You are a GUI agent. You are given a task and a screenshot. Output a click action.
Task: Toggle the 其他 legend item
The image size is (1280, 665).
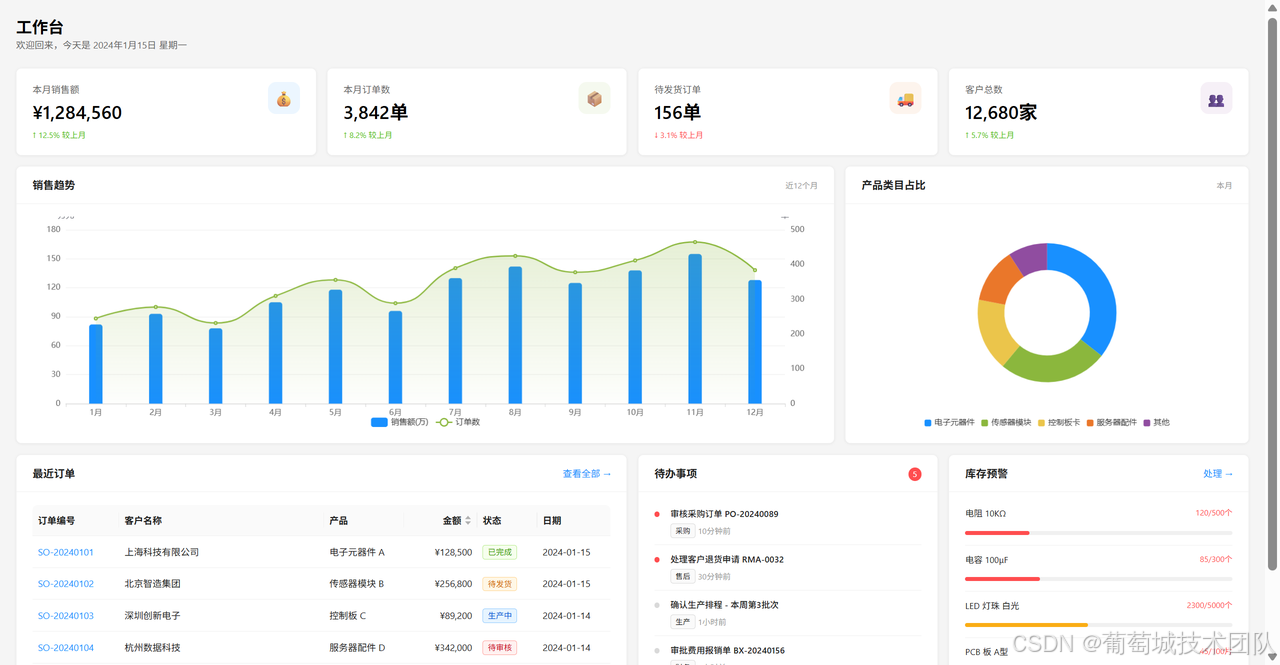coord(1156,423)
